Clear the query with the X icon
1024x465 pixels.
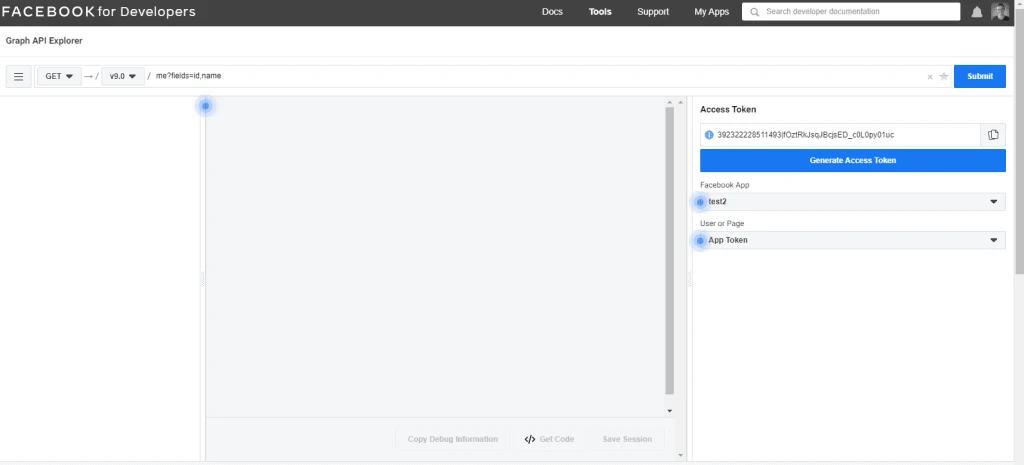point(930,76)
